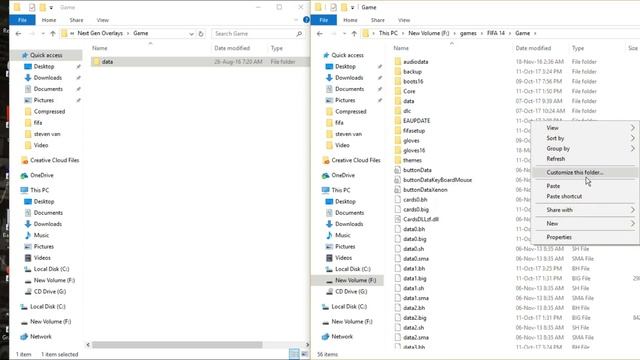Open Properties from the context menu
This screenshot has height=360, width=640.
pos(559,237)
